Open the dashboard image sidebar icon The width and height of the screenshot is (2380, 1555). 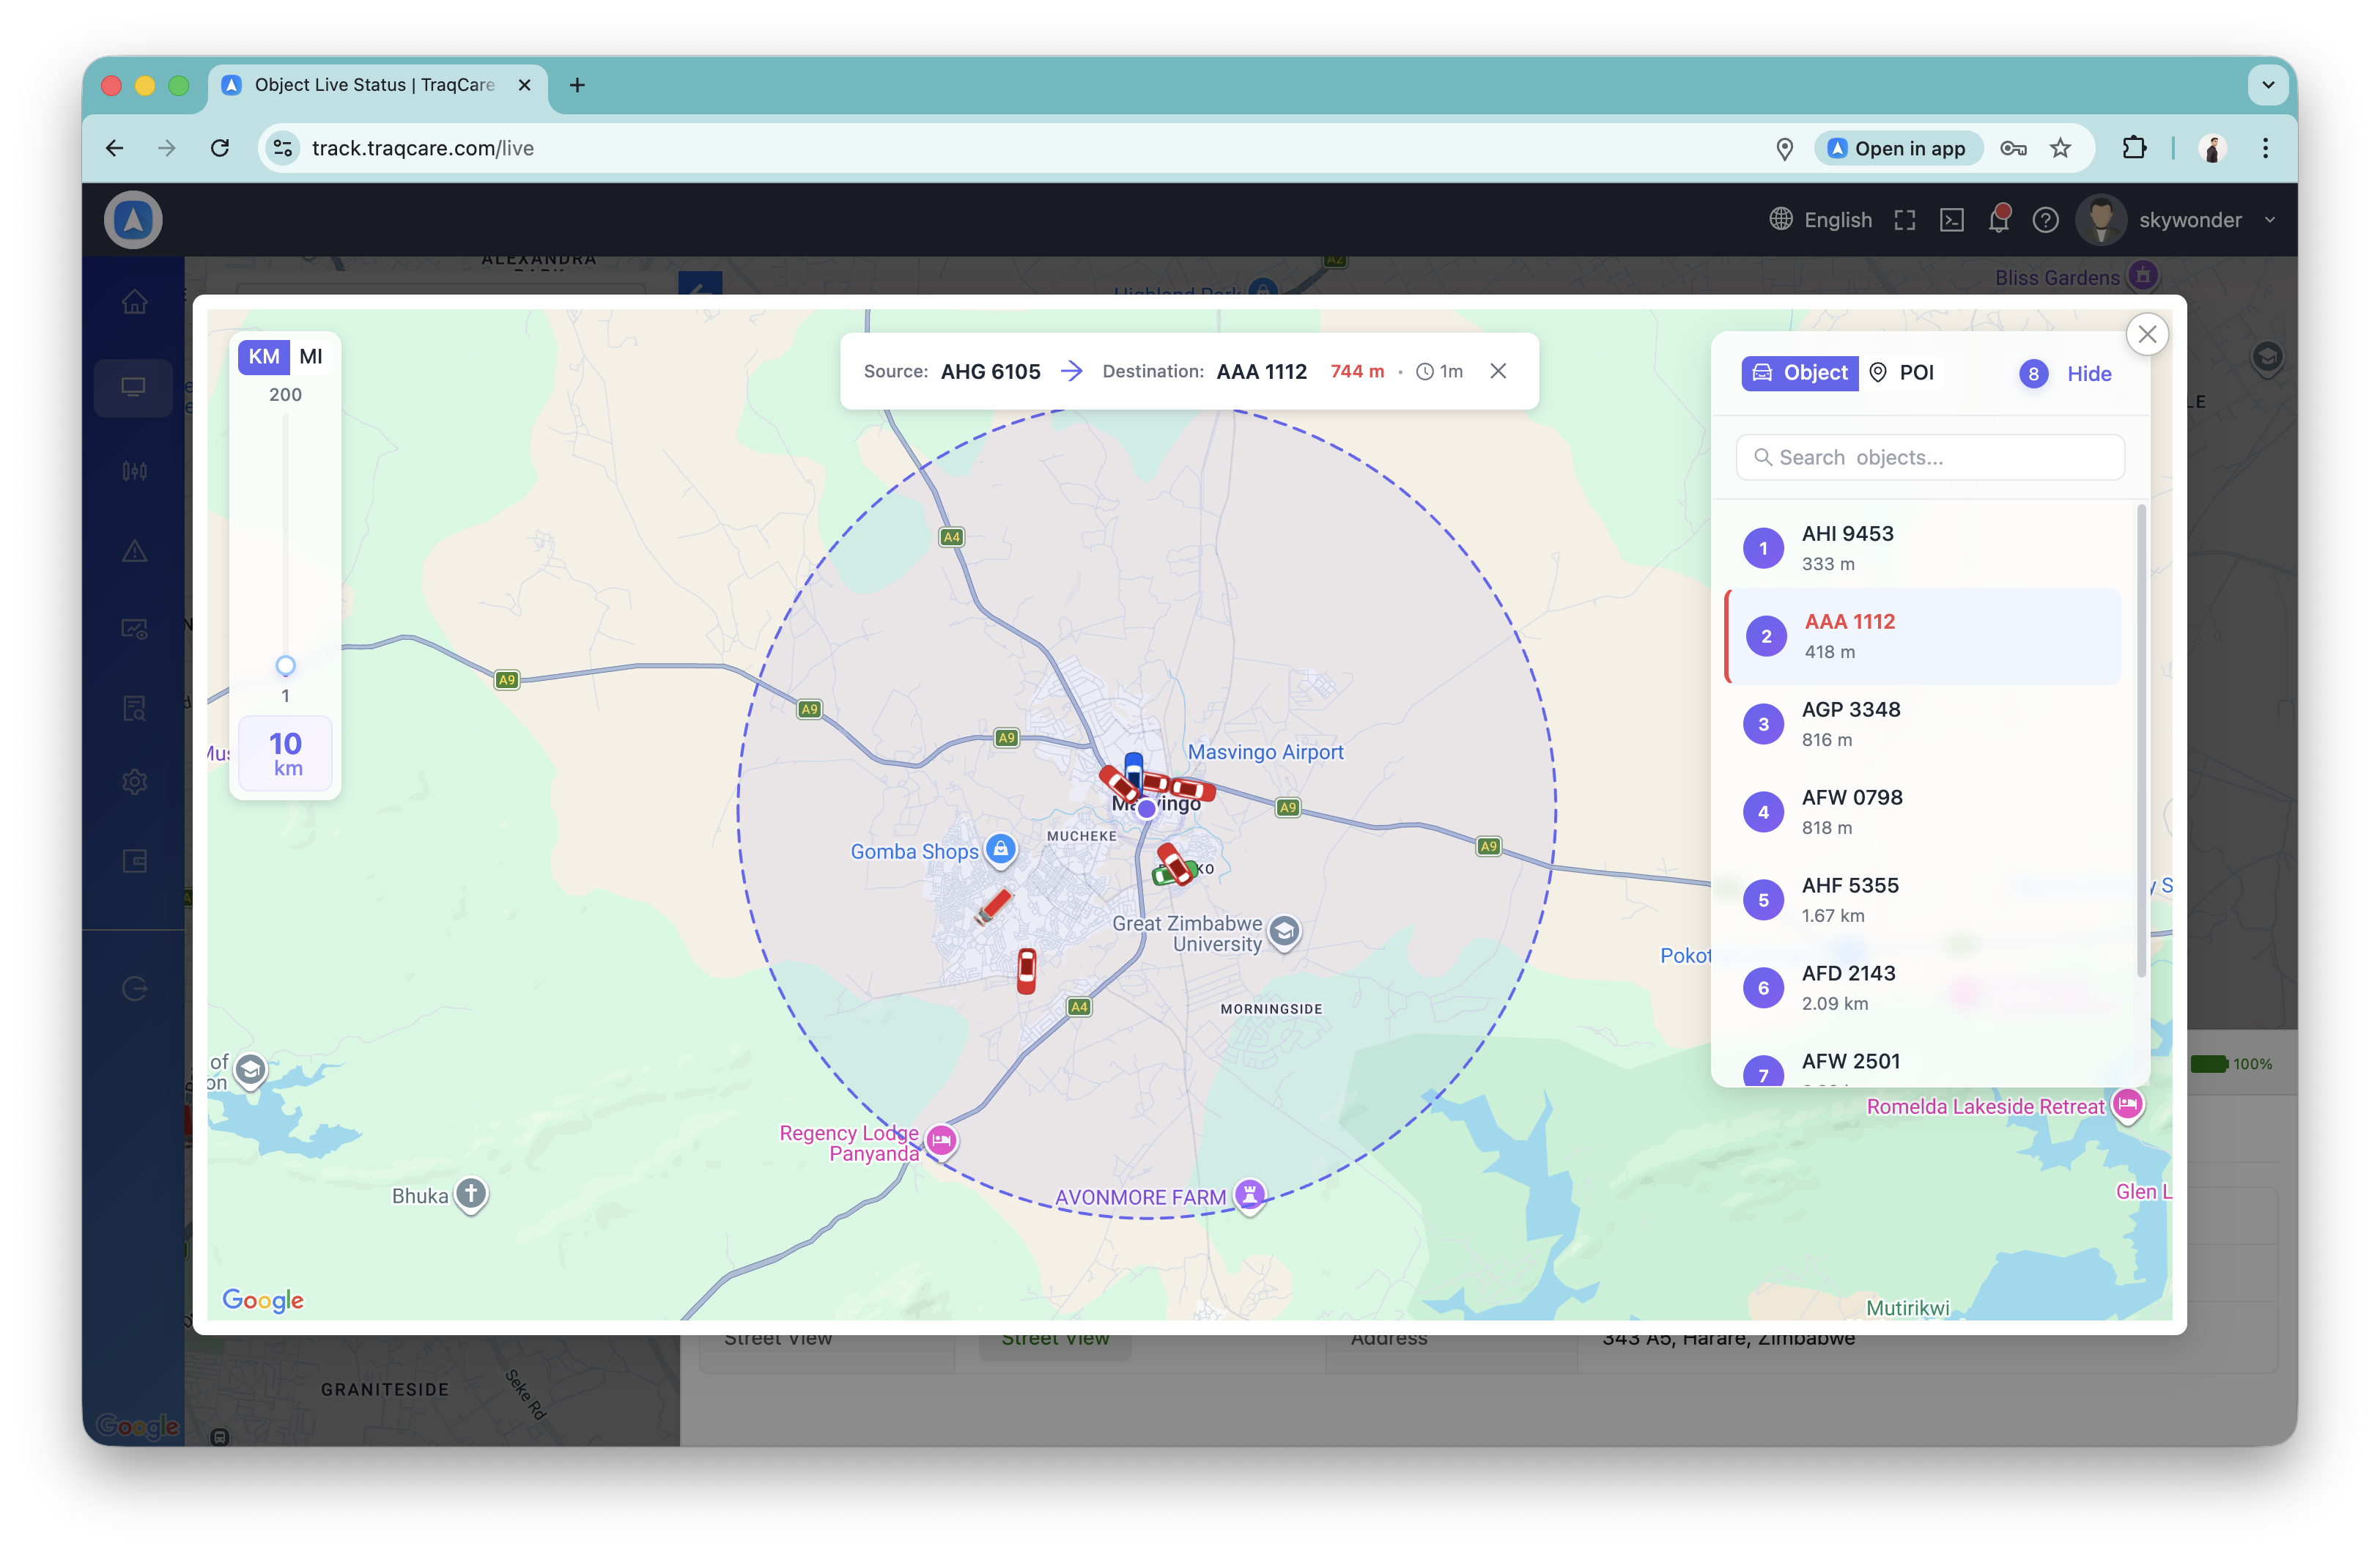tap(135, 629)
